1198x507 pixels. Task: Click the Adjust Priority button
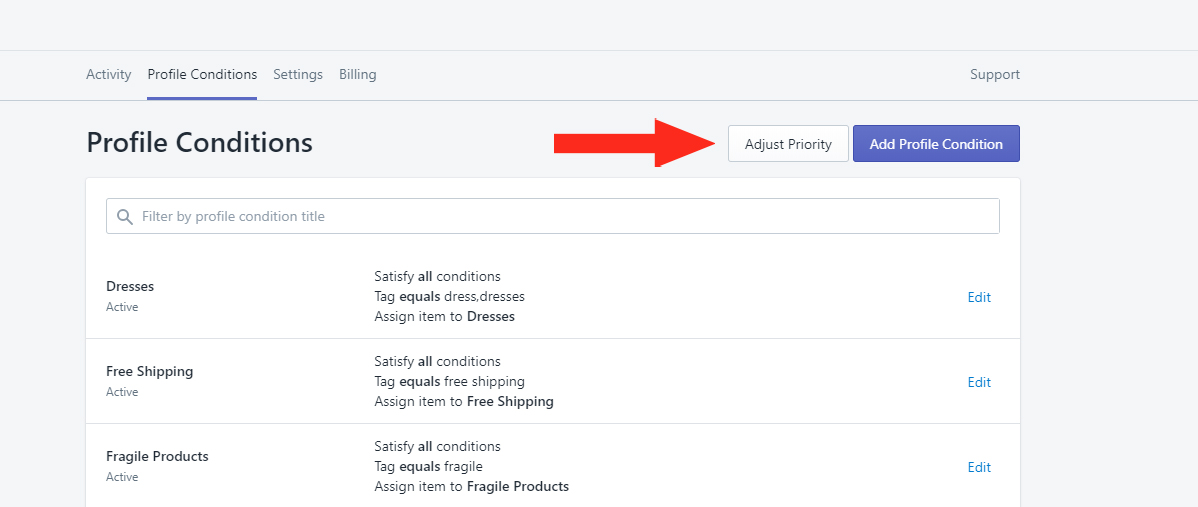pyautogui.click(x=788, y=144)
